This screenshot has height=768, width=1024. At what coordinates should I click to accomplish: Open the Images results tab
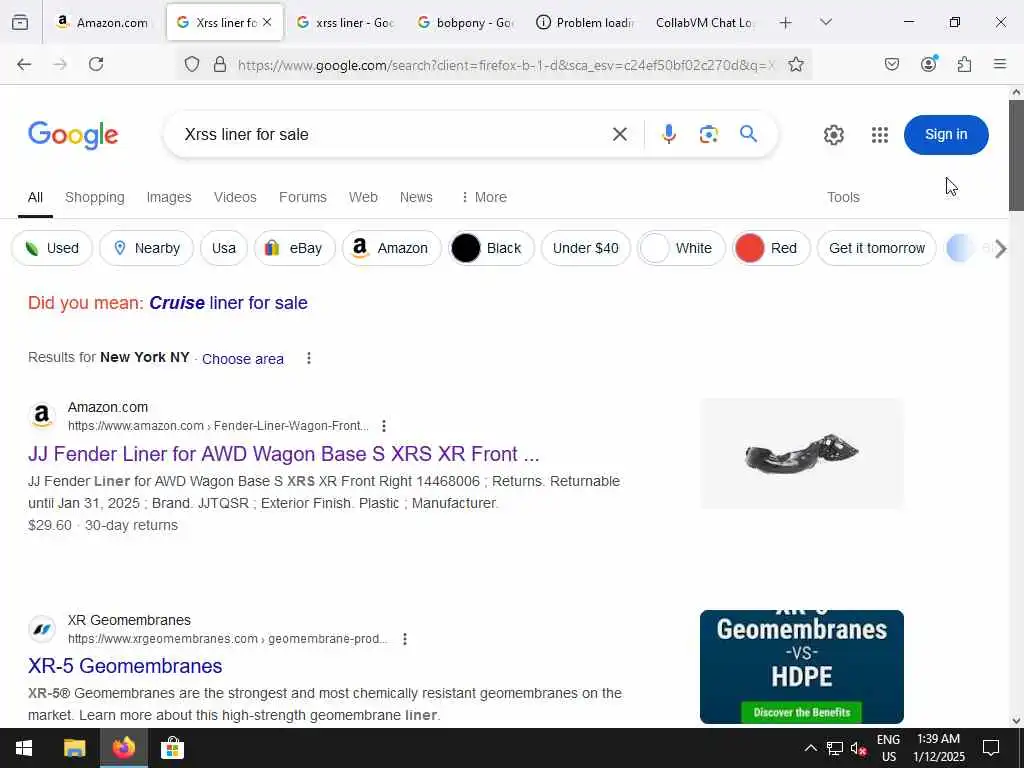pos(168,197)
